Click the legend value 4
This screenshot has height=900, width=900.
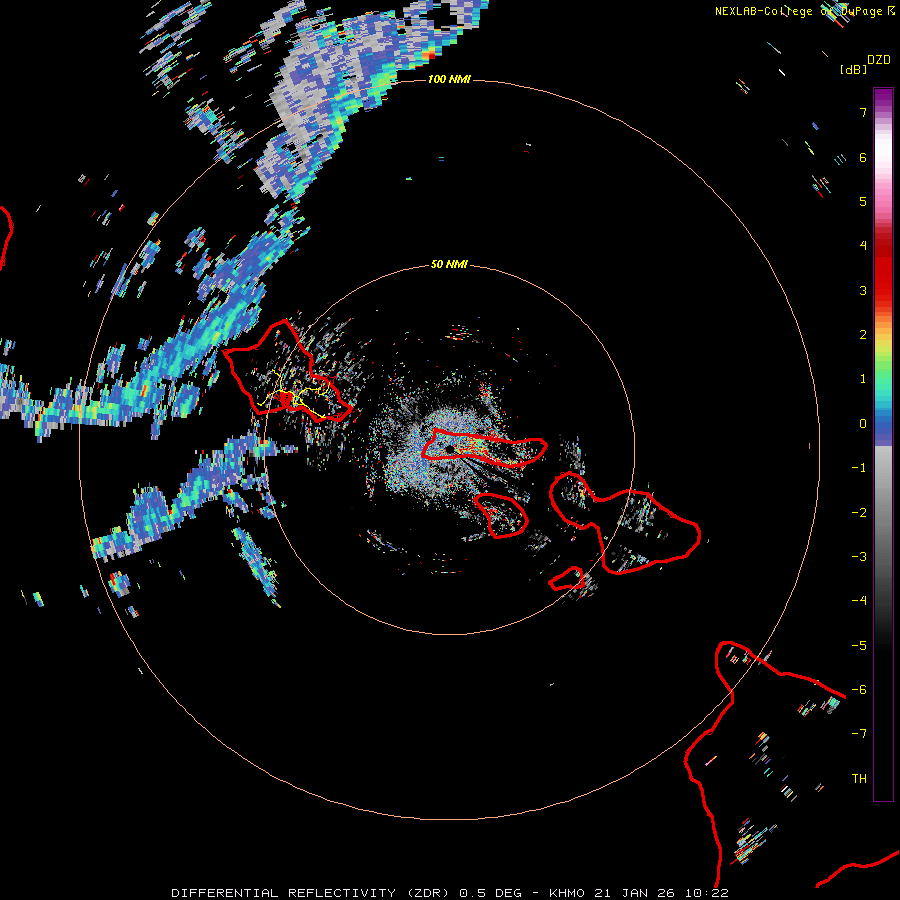pos(863,246)
